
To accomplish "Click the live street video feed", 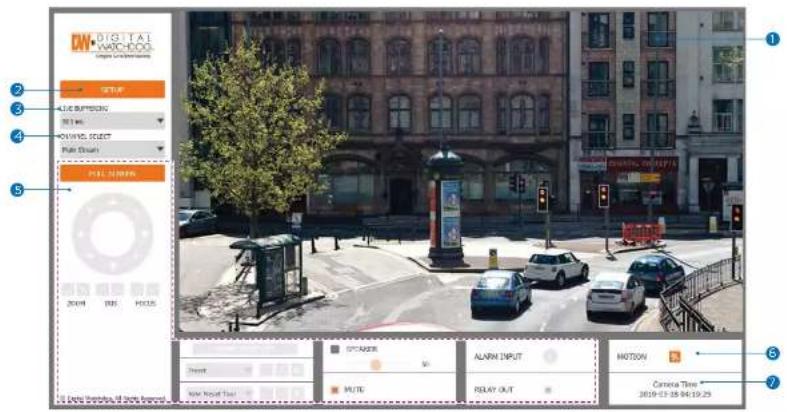I will coord(461,172).
